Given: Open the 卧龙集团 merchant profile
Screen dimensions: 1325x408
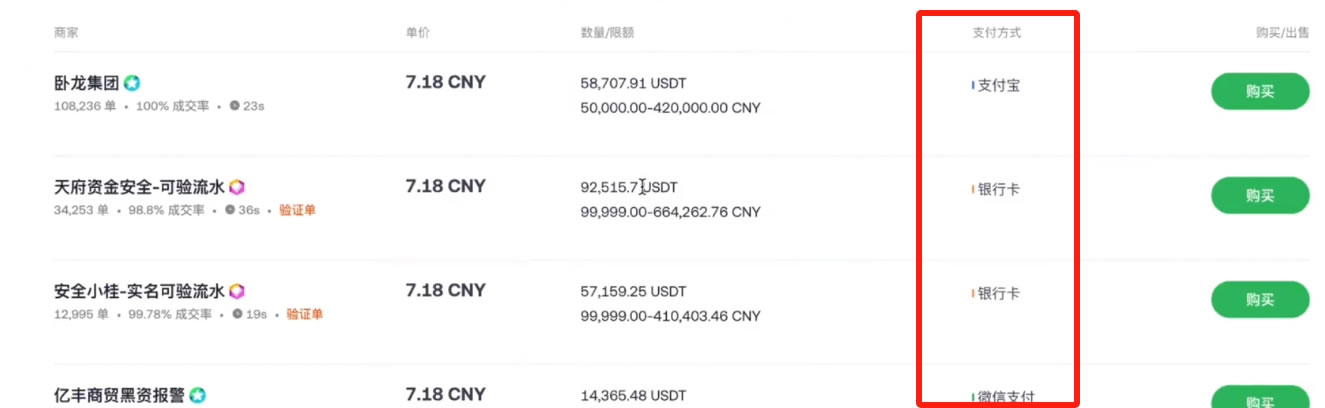Looking at the screenshot, I should click(x=87, y=83).
